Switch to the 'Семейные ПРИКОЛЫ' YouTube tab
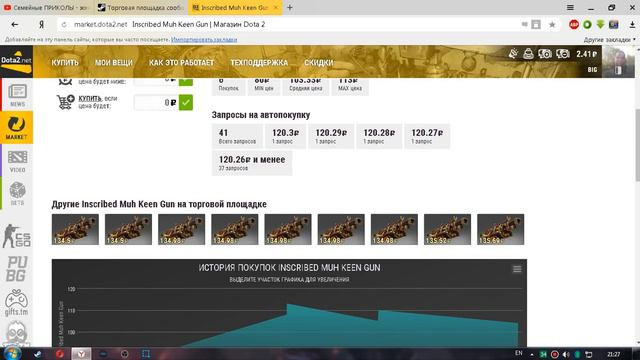This screenshot has height=360, width=640. pos(47,7)
